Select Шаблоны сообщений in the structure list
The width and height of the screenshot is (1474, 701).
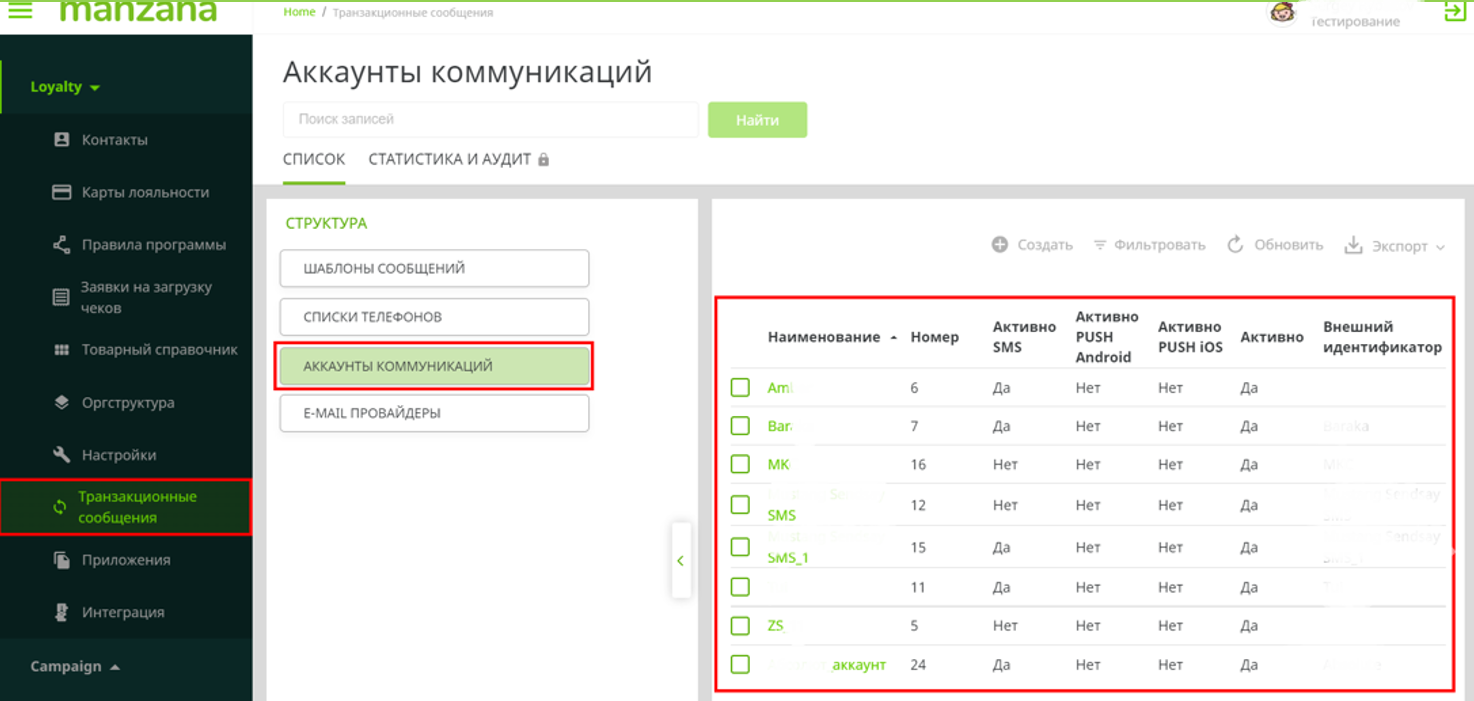[434, 269]
